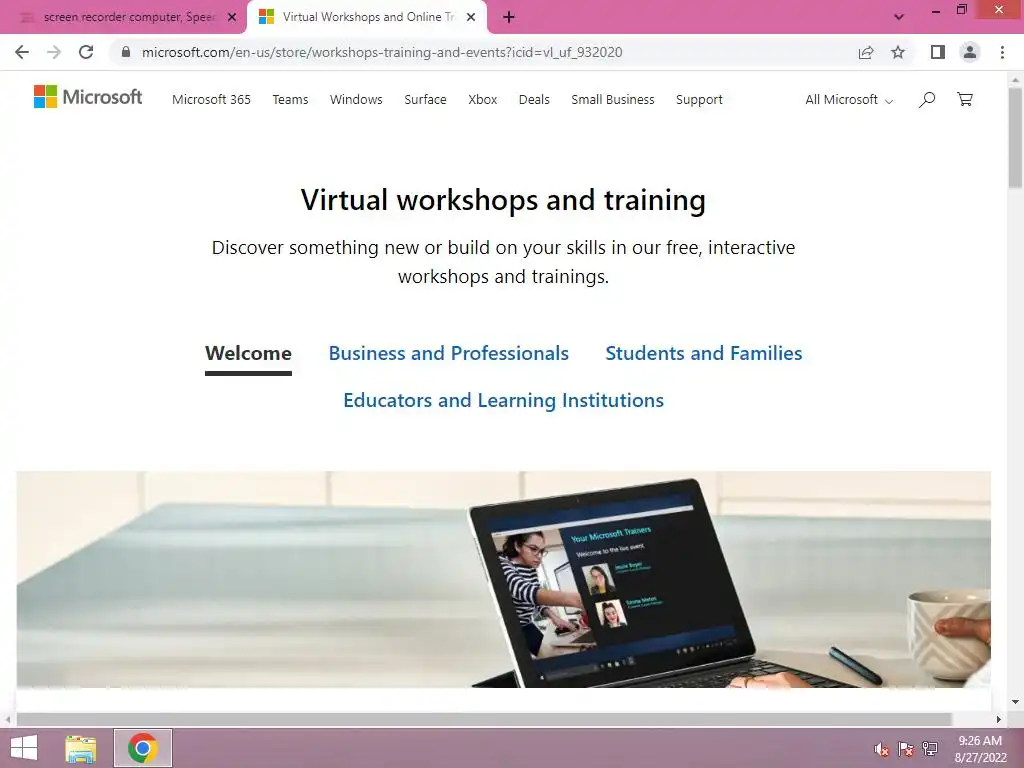Open Teams in the site navigation
Viewport: 1024px width, 768px height.
(x=290, y=99)
